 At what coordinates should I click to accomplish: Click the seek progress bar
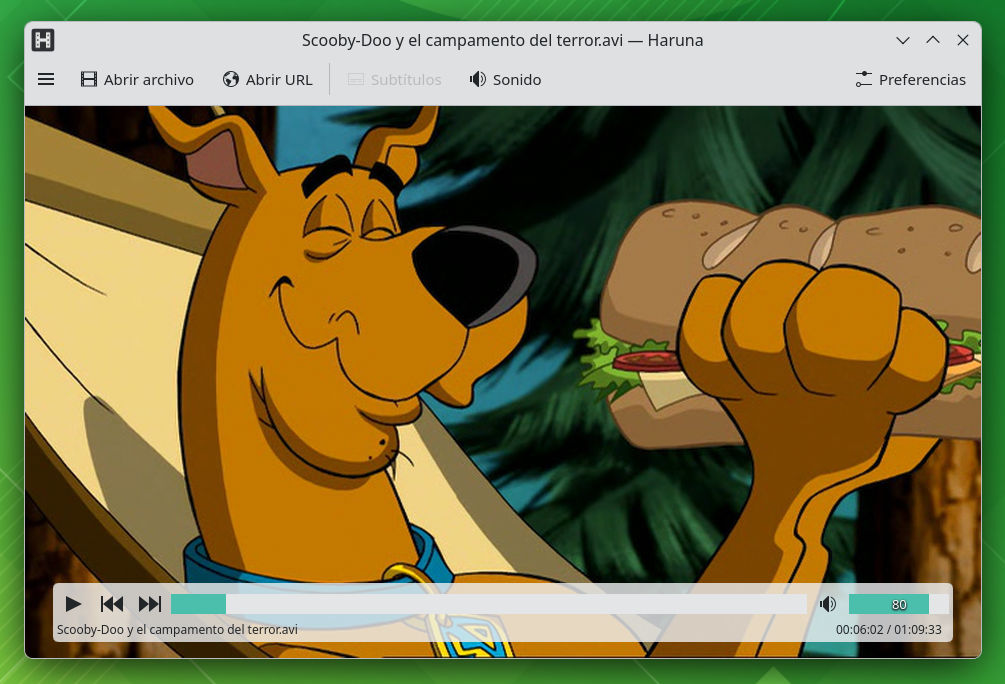pyautogui.click(x=490, y=604)
